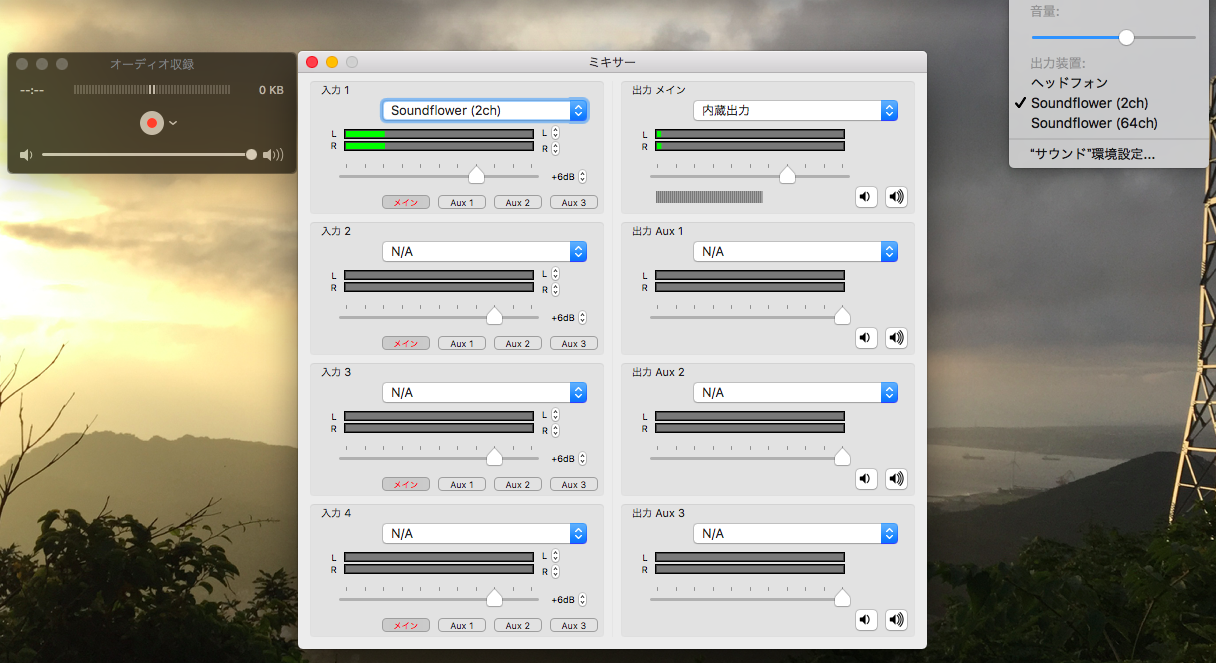Image resolution: width=1216 pixels, height=663 pixels.
Task: Toggle Aux 1 routing for 入力 1
Action: pyautogui.click(x=462, y=202)
